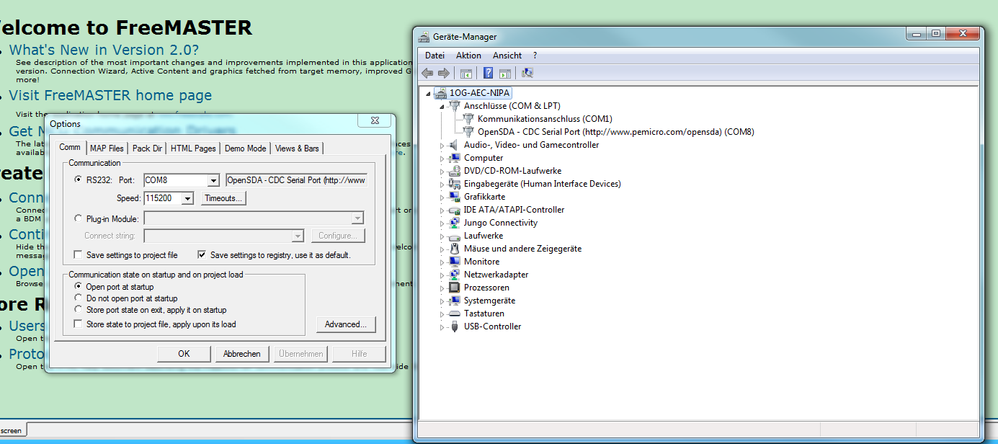Image resolution: width=998 pixels, height=444 pixels.
Task: Uncheck Save settings to registry checkbox
Action: 202,254
